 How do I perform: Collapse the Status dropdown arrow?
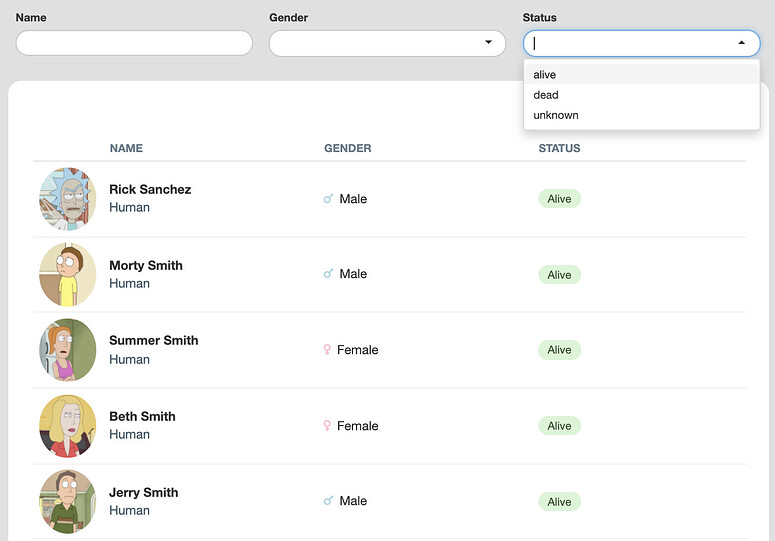tap(741, 43)
